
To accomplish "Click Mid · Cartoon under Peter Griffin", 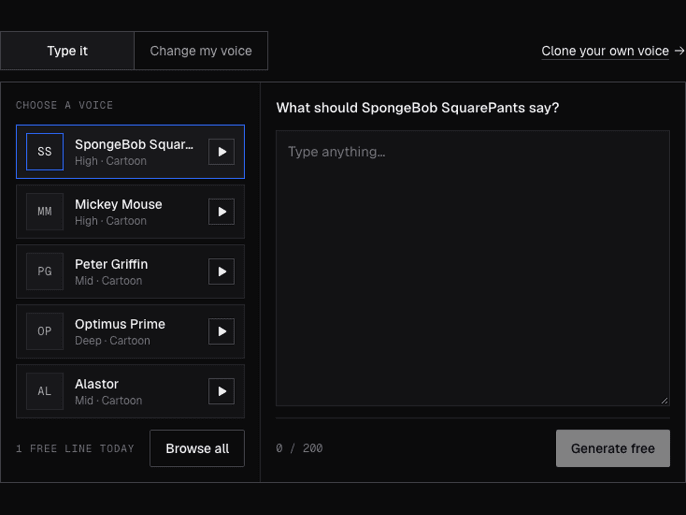I will (x=108, y=281).
